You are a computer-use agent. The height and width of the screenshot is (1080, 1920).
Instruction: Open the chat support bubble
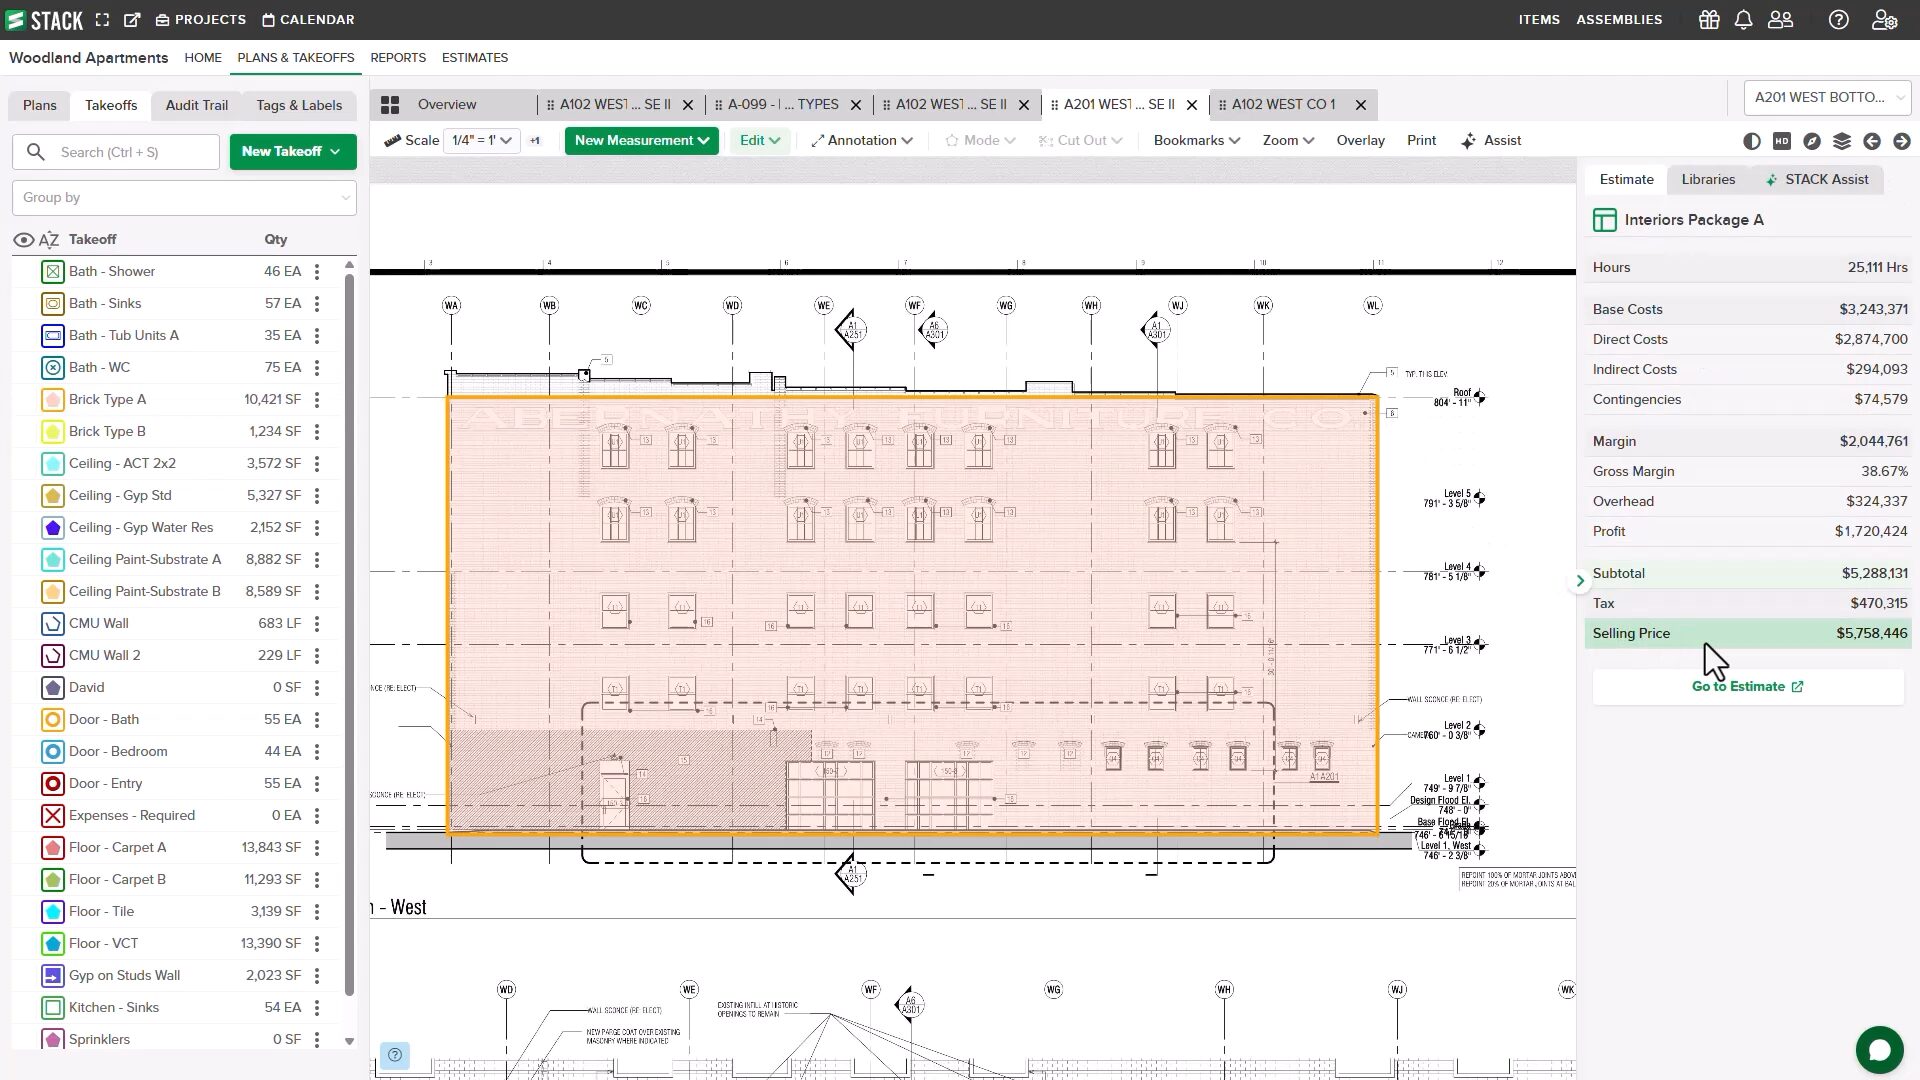coord(1879,1050)
